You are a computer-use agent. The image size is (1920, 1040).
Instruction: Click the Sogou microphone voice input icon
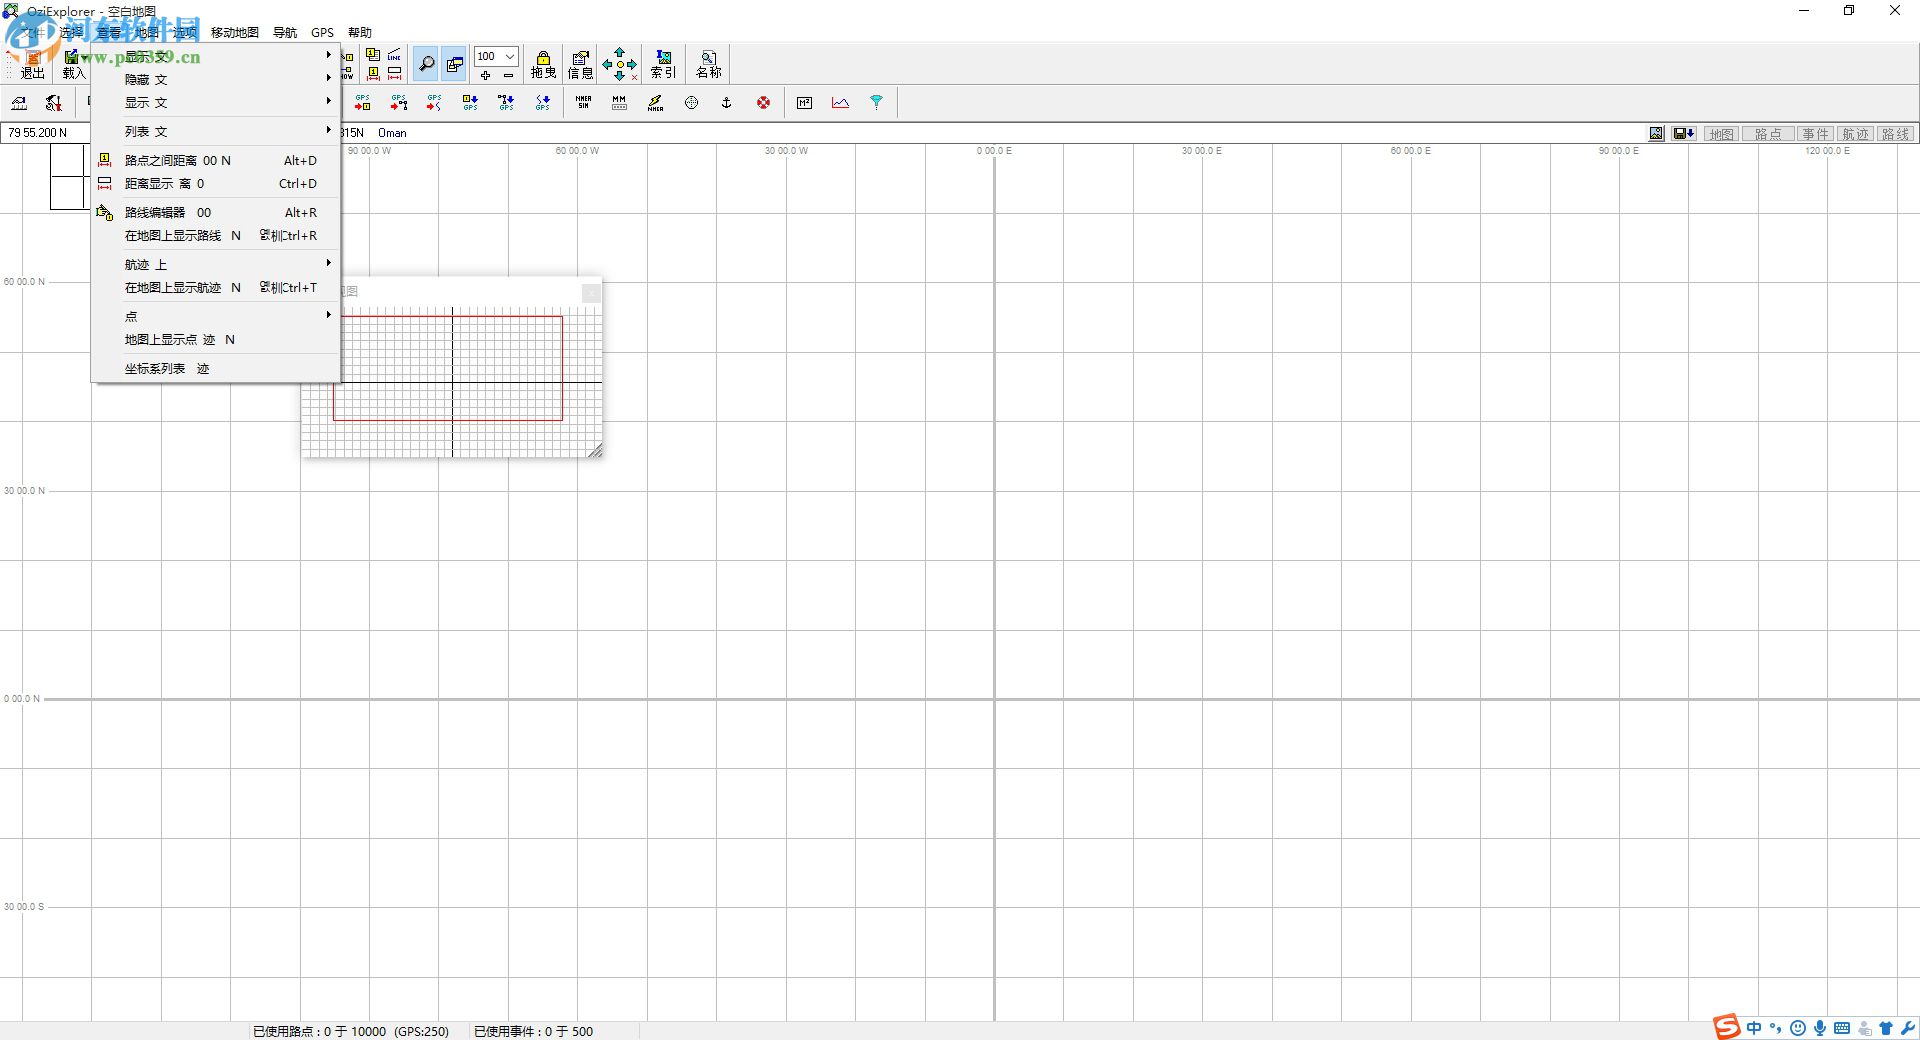pos(1820,1028)
